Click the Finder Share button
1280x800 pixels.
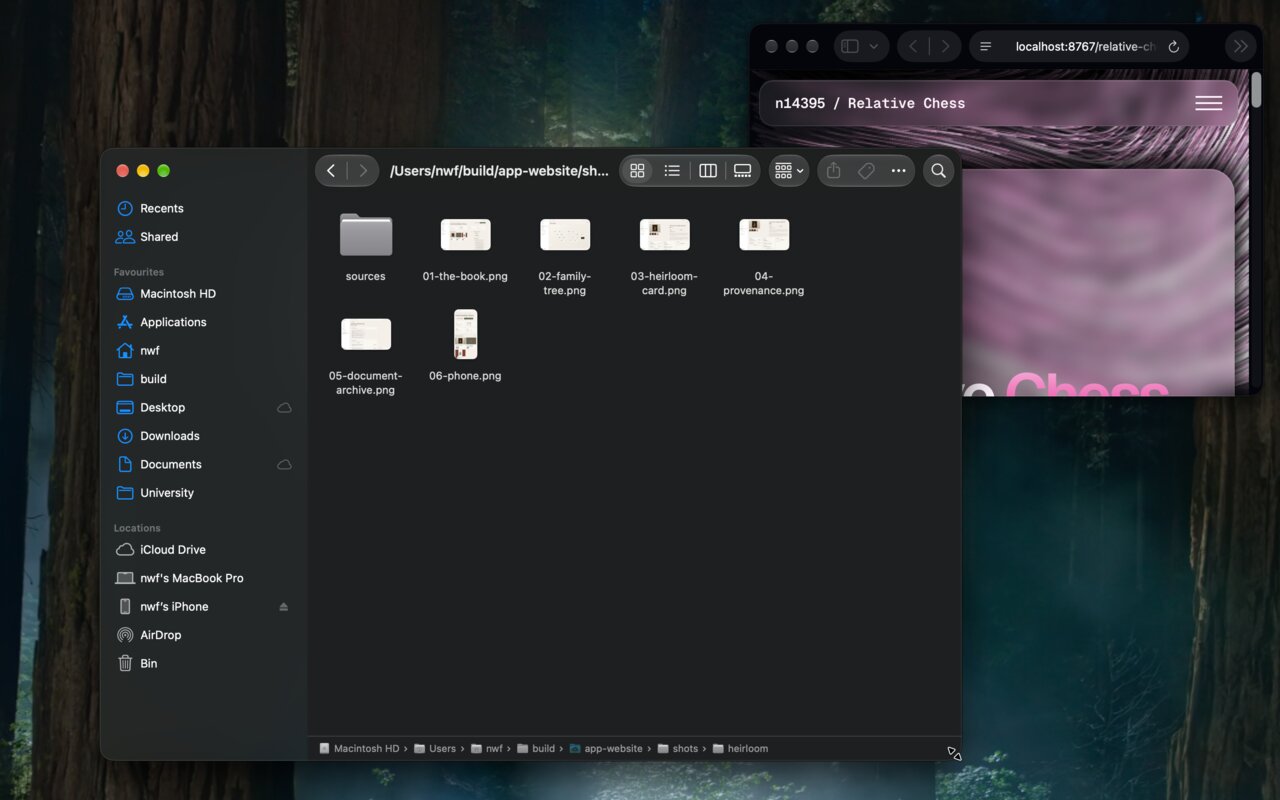click(834, 171)
